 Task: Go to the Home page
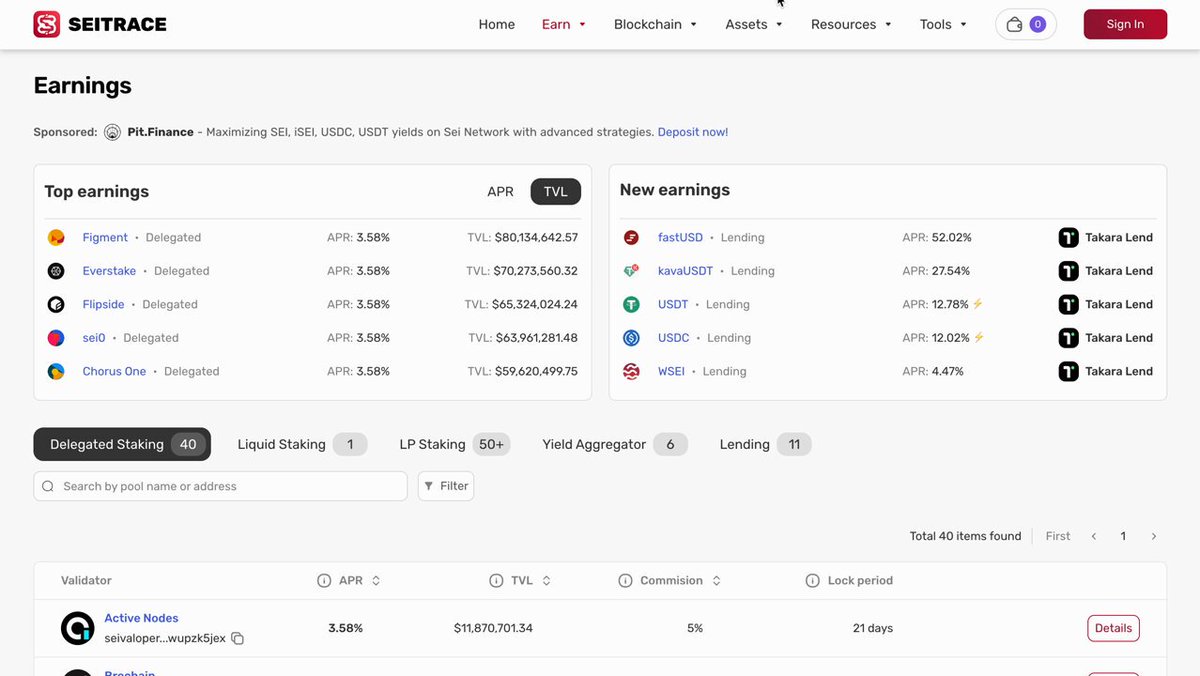pos(497,24)
